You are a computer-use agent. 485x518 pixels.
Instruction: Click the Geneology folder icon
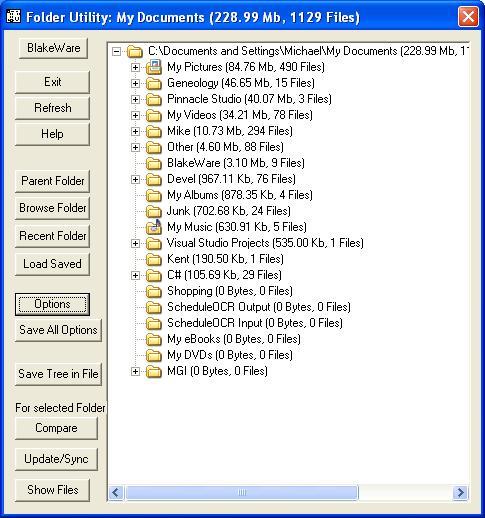154,83
